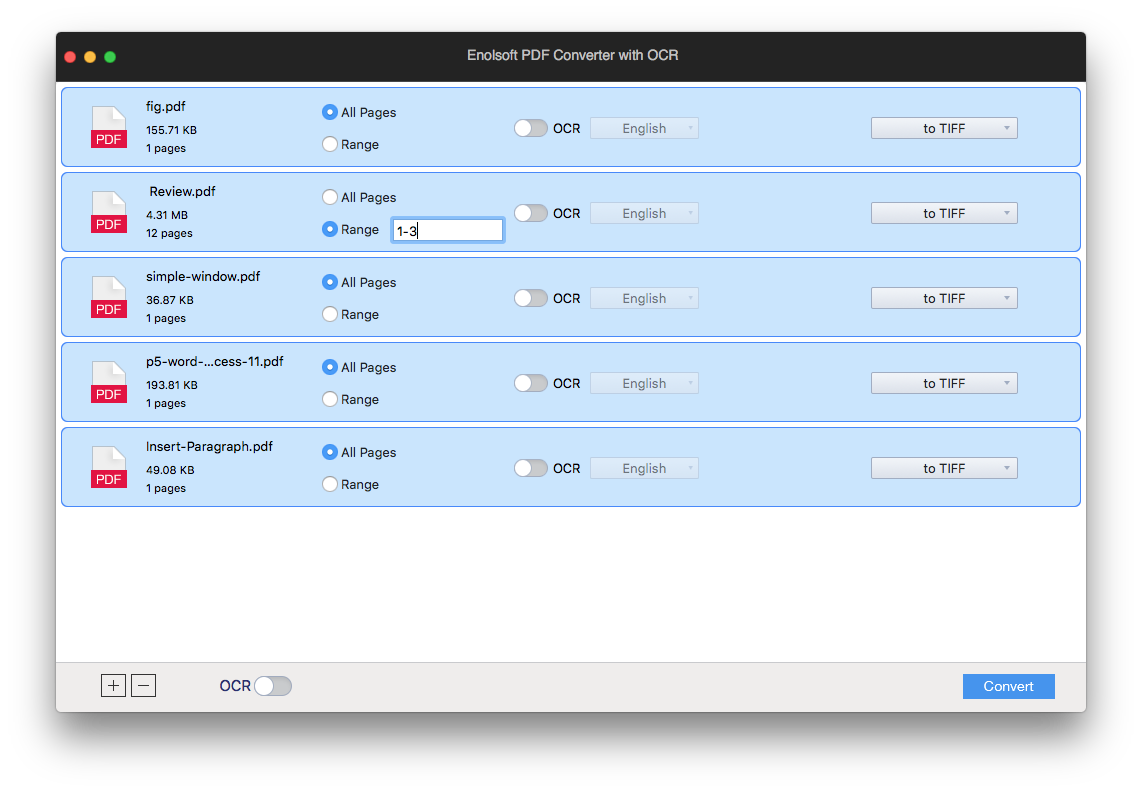Image resolution: width=1142 pixels, height=792 pixels.
Task: Open the 'to TIFF' format dropdown for fig.pdf
Action: point(944,128)
